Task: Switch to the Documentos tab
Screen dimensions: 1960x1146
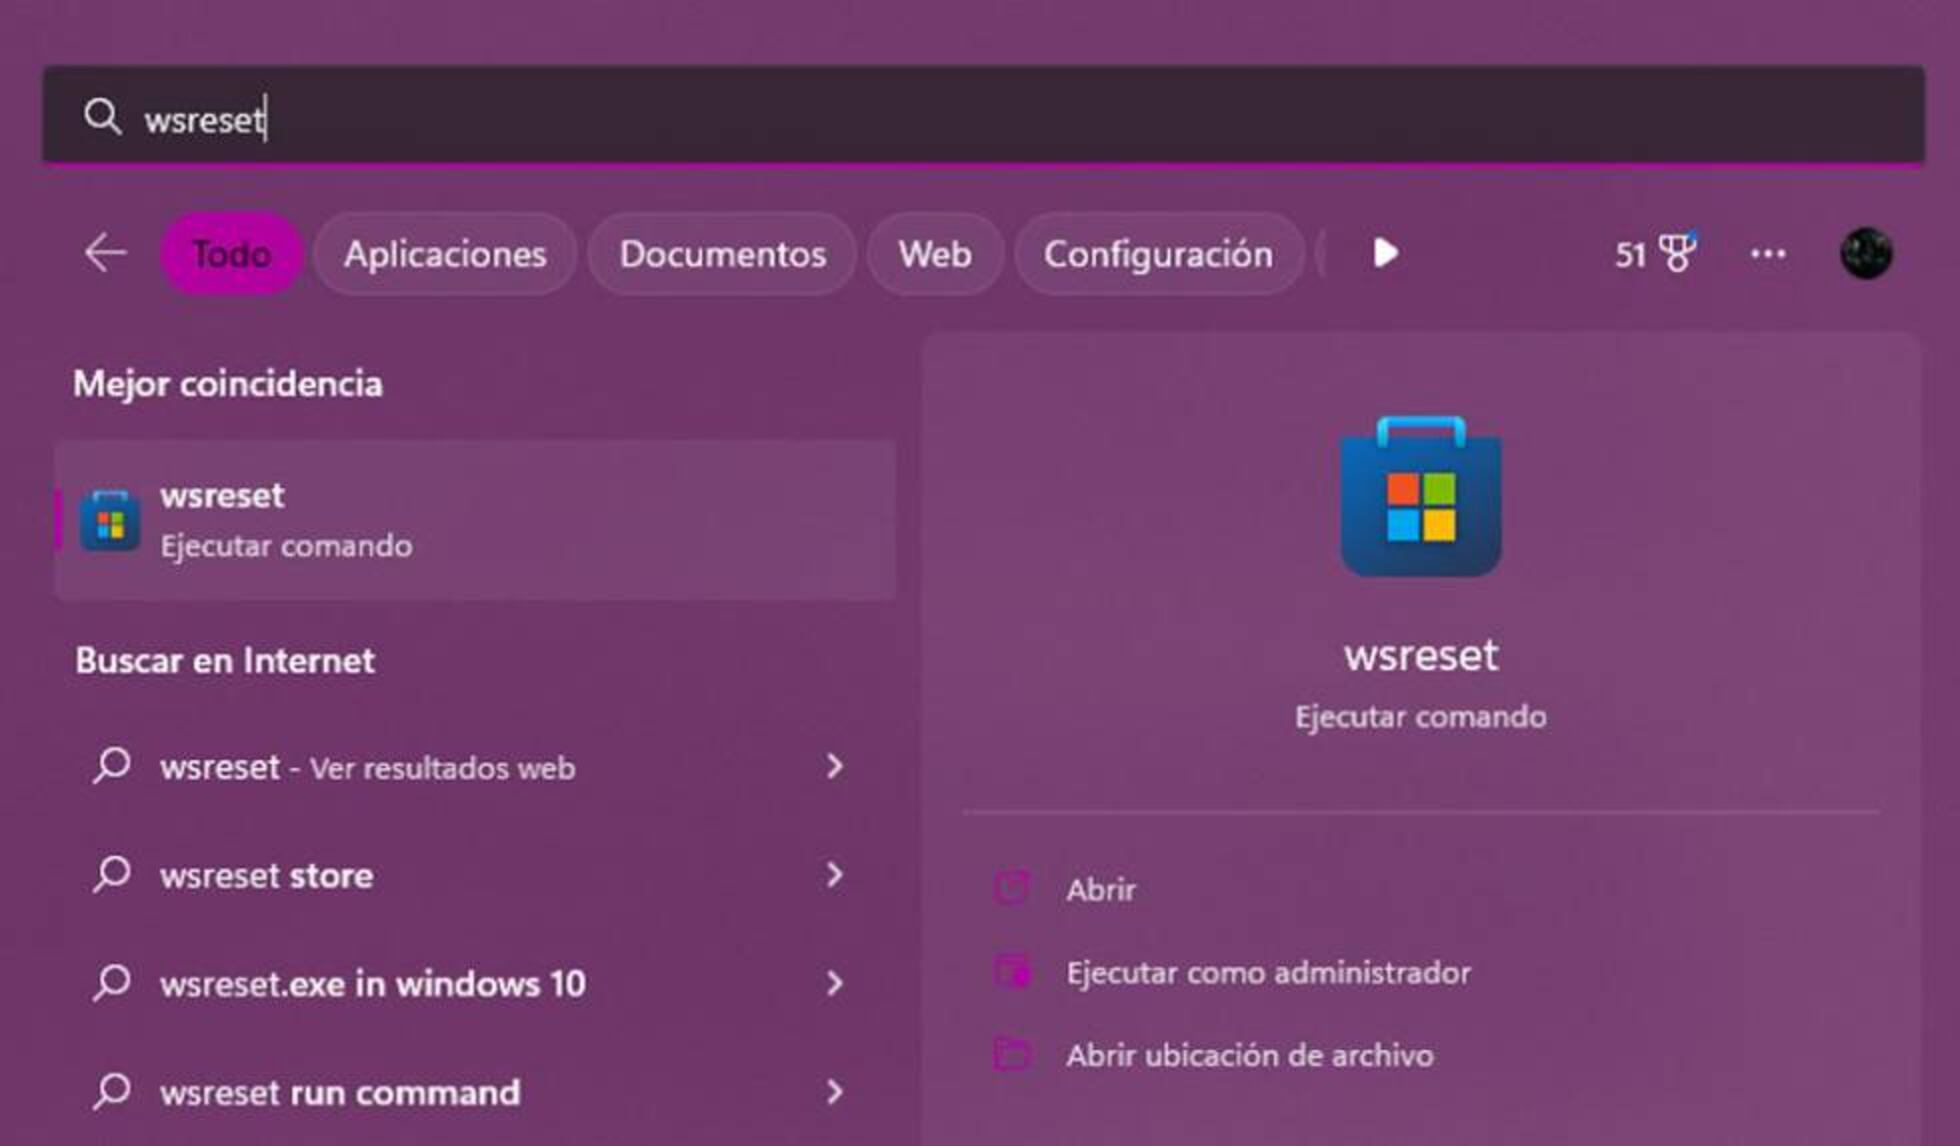Action: click(722, 255)
